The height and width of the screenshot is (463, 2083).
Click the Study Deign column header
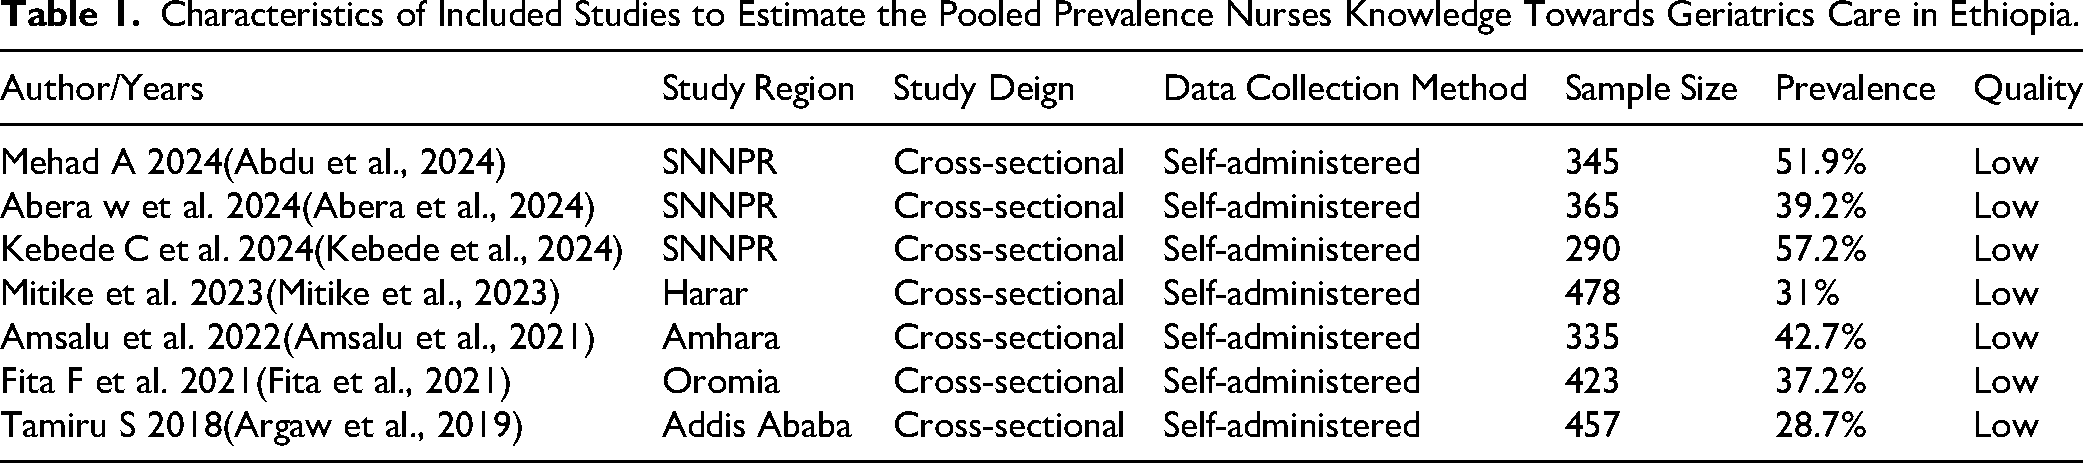[983, 89]
